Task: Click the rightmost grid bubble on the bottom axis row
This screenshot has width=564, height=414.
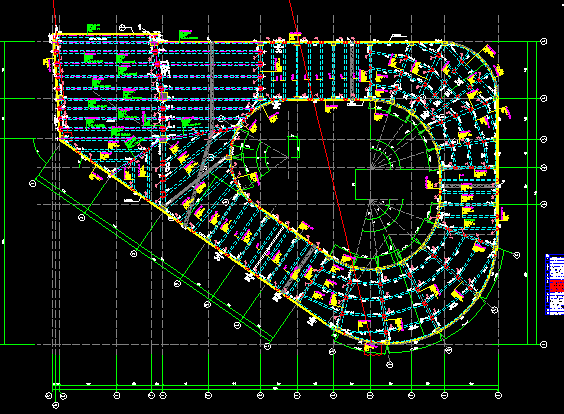Action: click(x=498, y=396)
